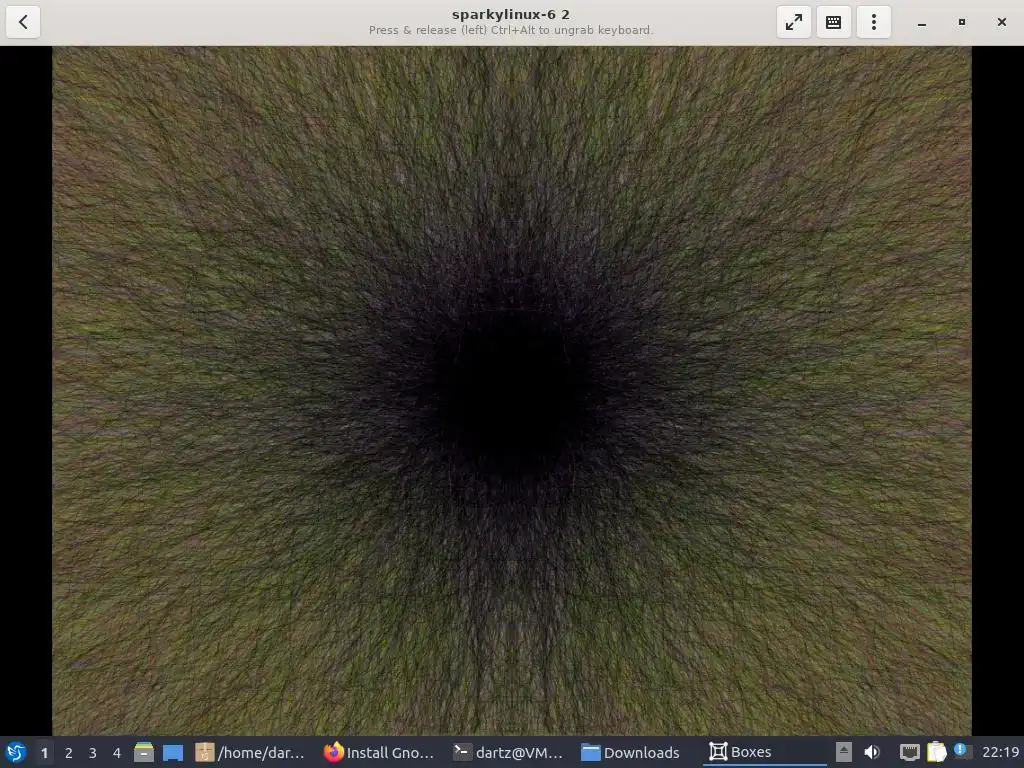The image size is (1024, 768).
Task: Switch to the /home/dar... archive window
Action: coord(250,752)
